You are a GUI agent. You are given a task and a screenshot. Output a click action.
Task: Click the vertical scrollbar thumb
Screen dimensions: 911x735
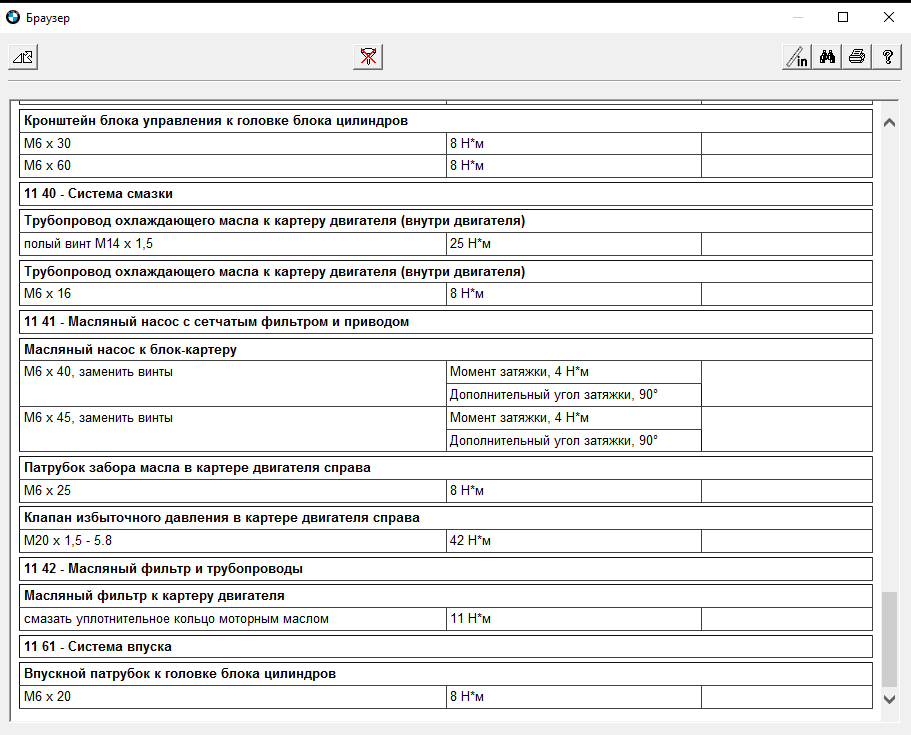(888, 635)
